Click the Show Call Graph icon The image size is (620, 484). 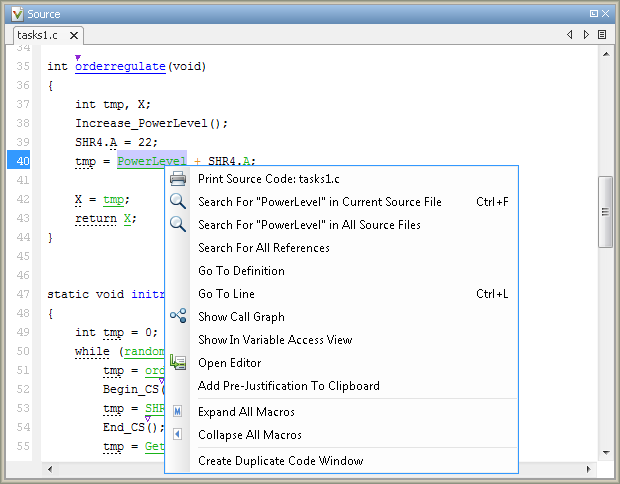pos(178,316)
